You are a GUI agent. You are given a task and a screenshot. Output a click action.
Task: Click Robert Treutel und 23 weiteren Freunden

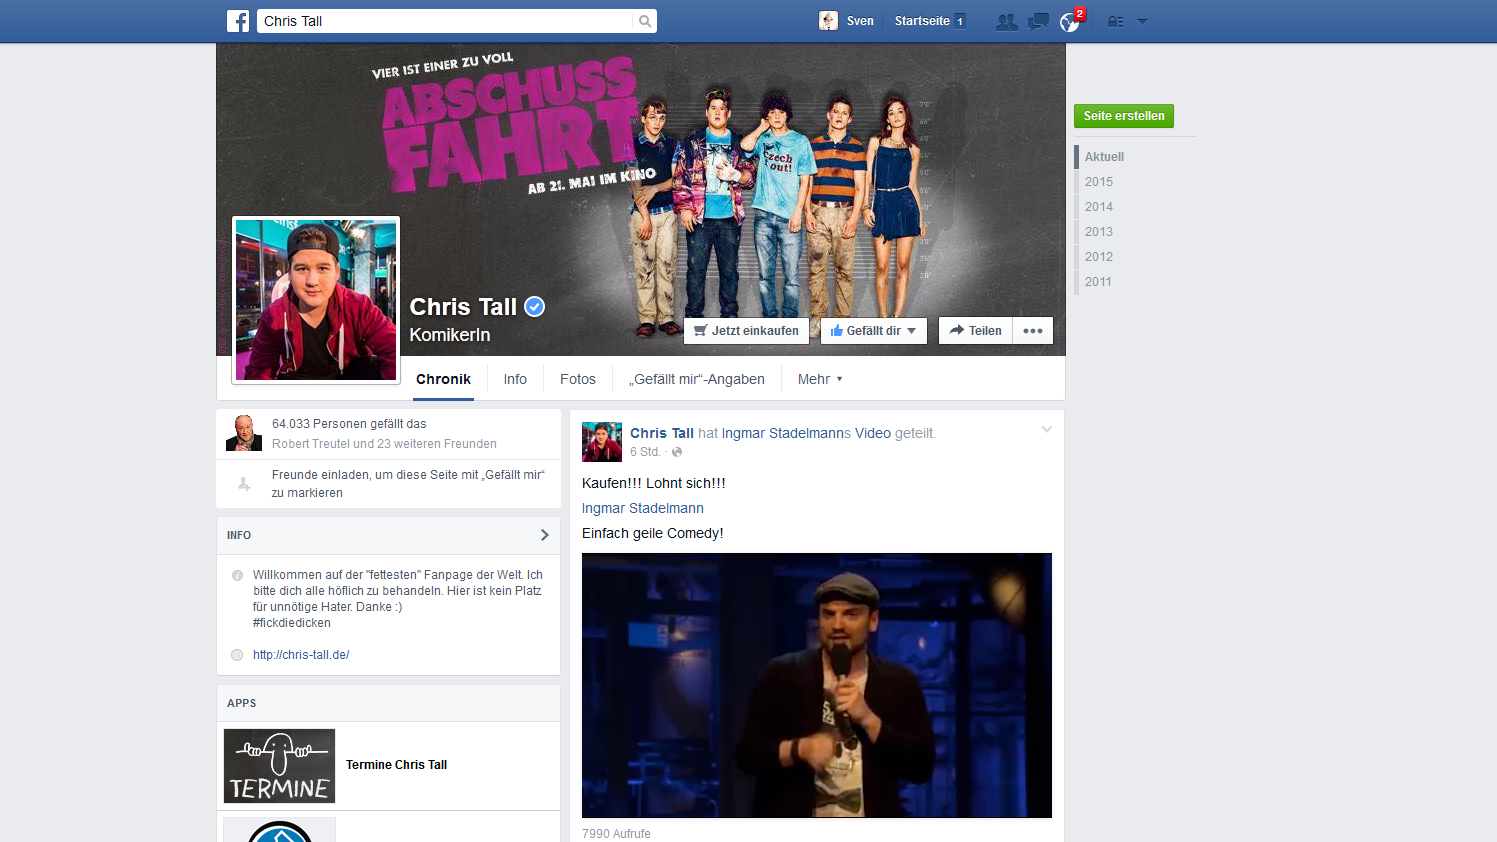click(x=384, y=444)
